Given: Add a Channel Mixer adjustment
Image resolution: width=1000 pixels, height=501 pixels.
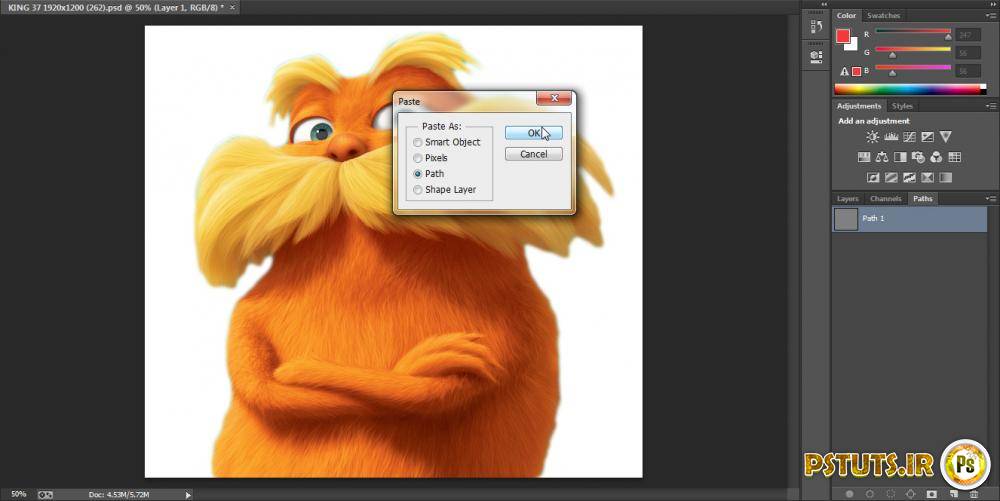Looking at the screenshot, I should click(x=936, y=157).
